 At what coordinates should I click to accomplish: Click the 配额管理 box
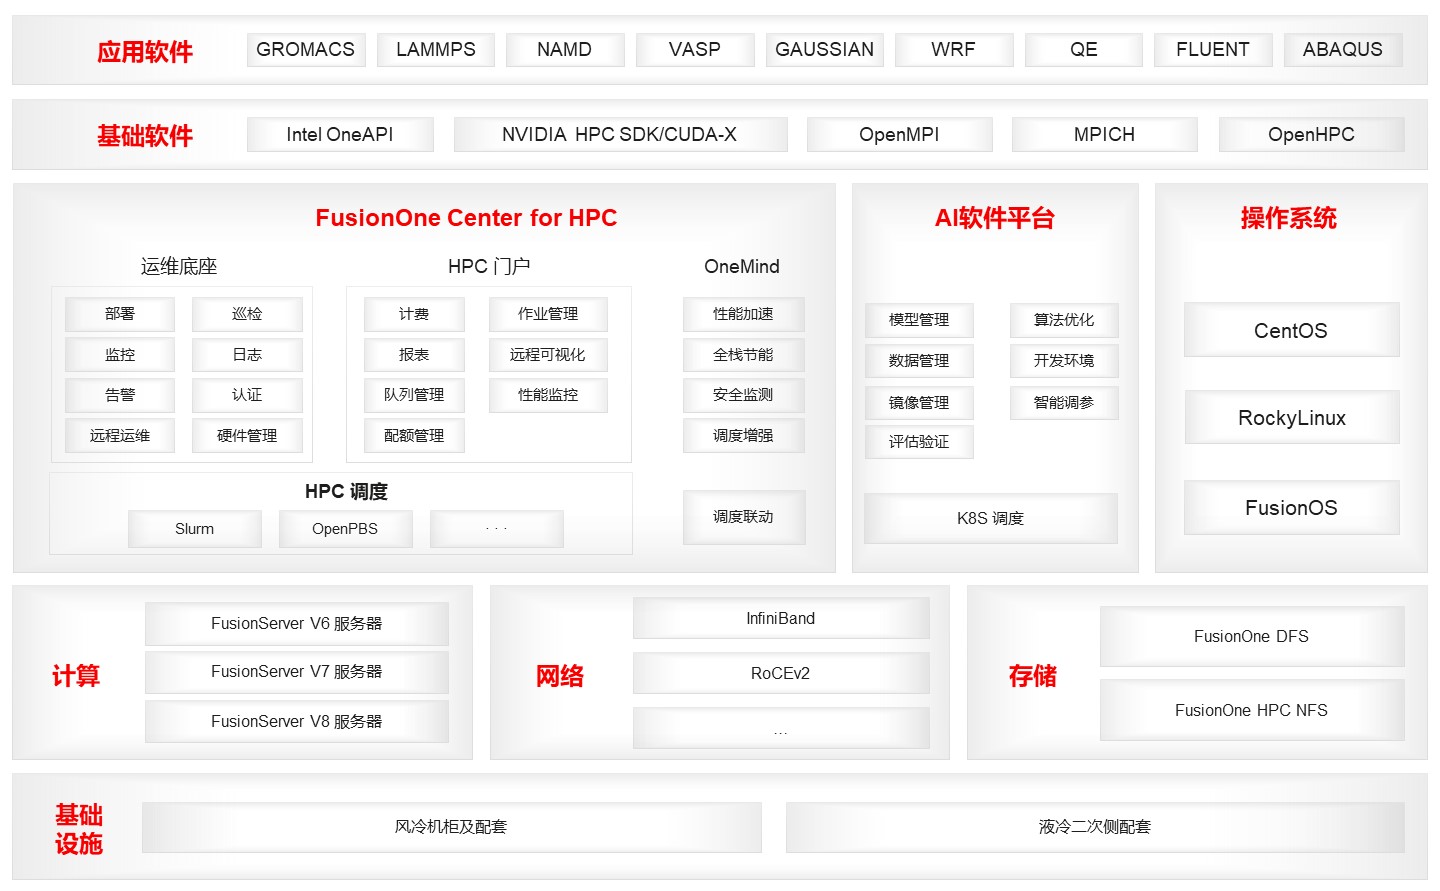pyautogui.click(x=414, y=436)
